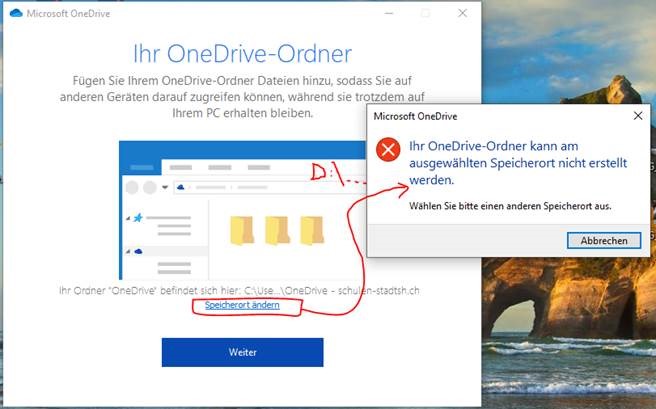Screen dimensions: 656x409
Task: Close the Microsoft OneDrive error dialog
Action: pos(638,116)
